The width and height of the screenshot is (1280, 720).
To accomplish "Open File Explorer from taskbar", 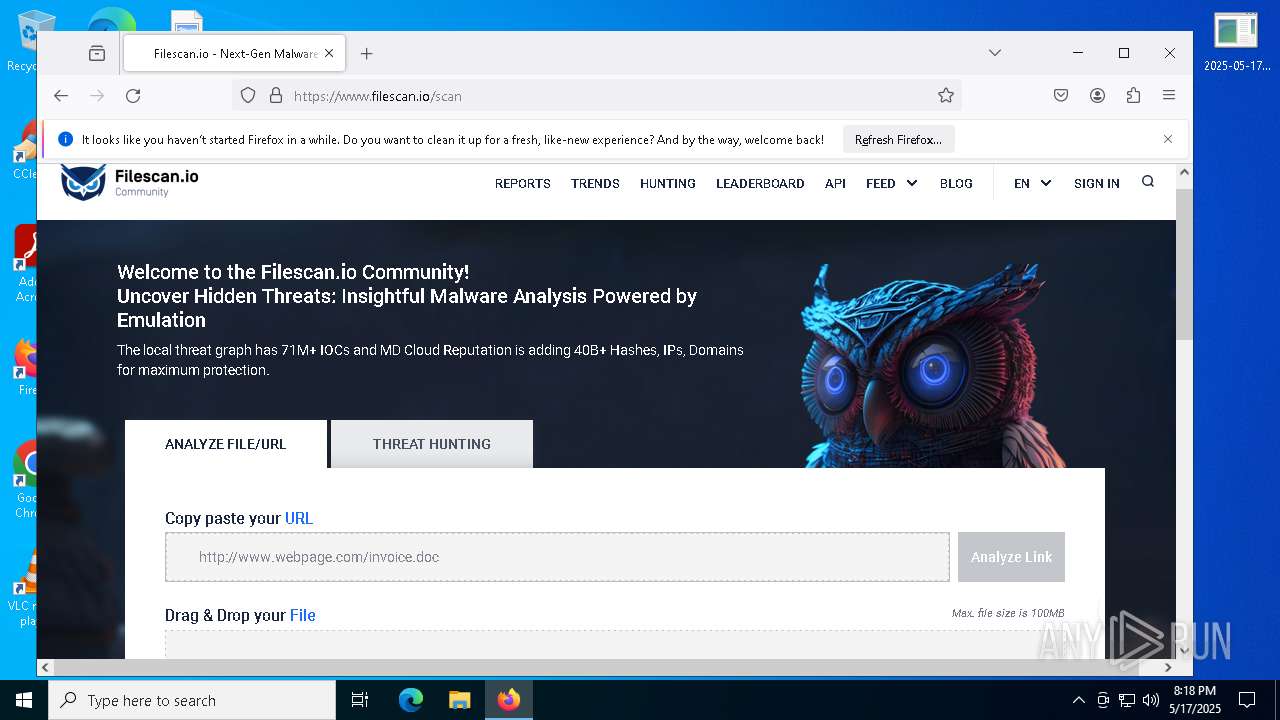I will click(459, 700).
